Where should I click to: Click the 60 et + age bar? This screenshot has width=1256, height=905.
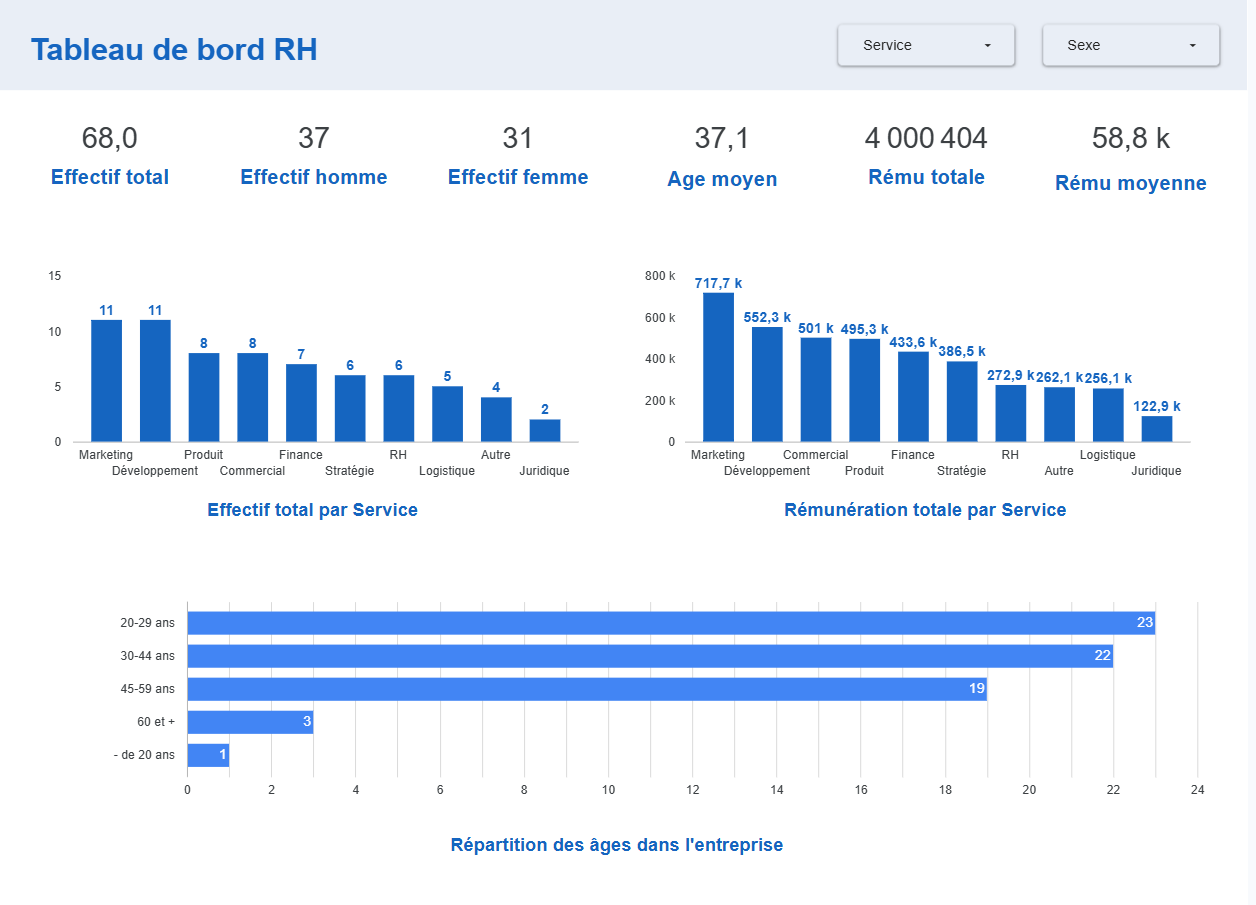pos(250,722)
